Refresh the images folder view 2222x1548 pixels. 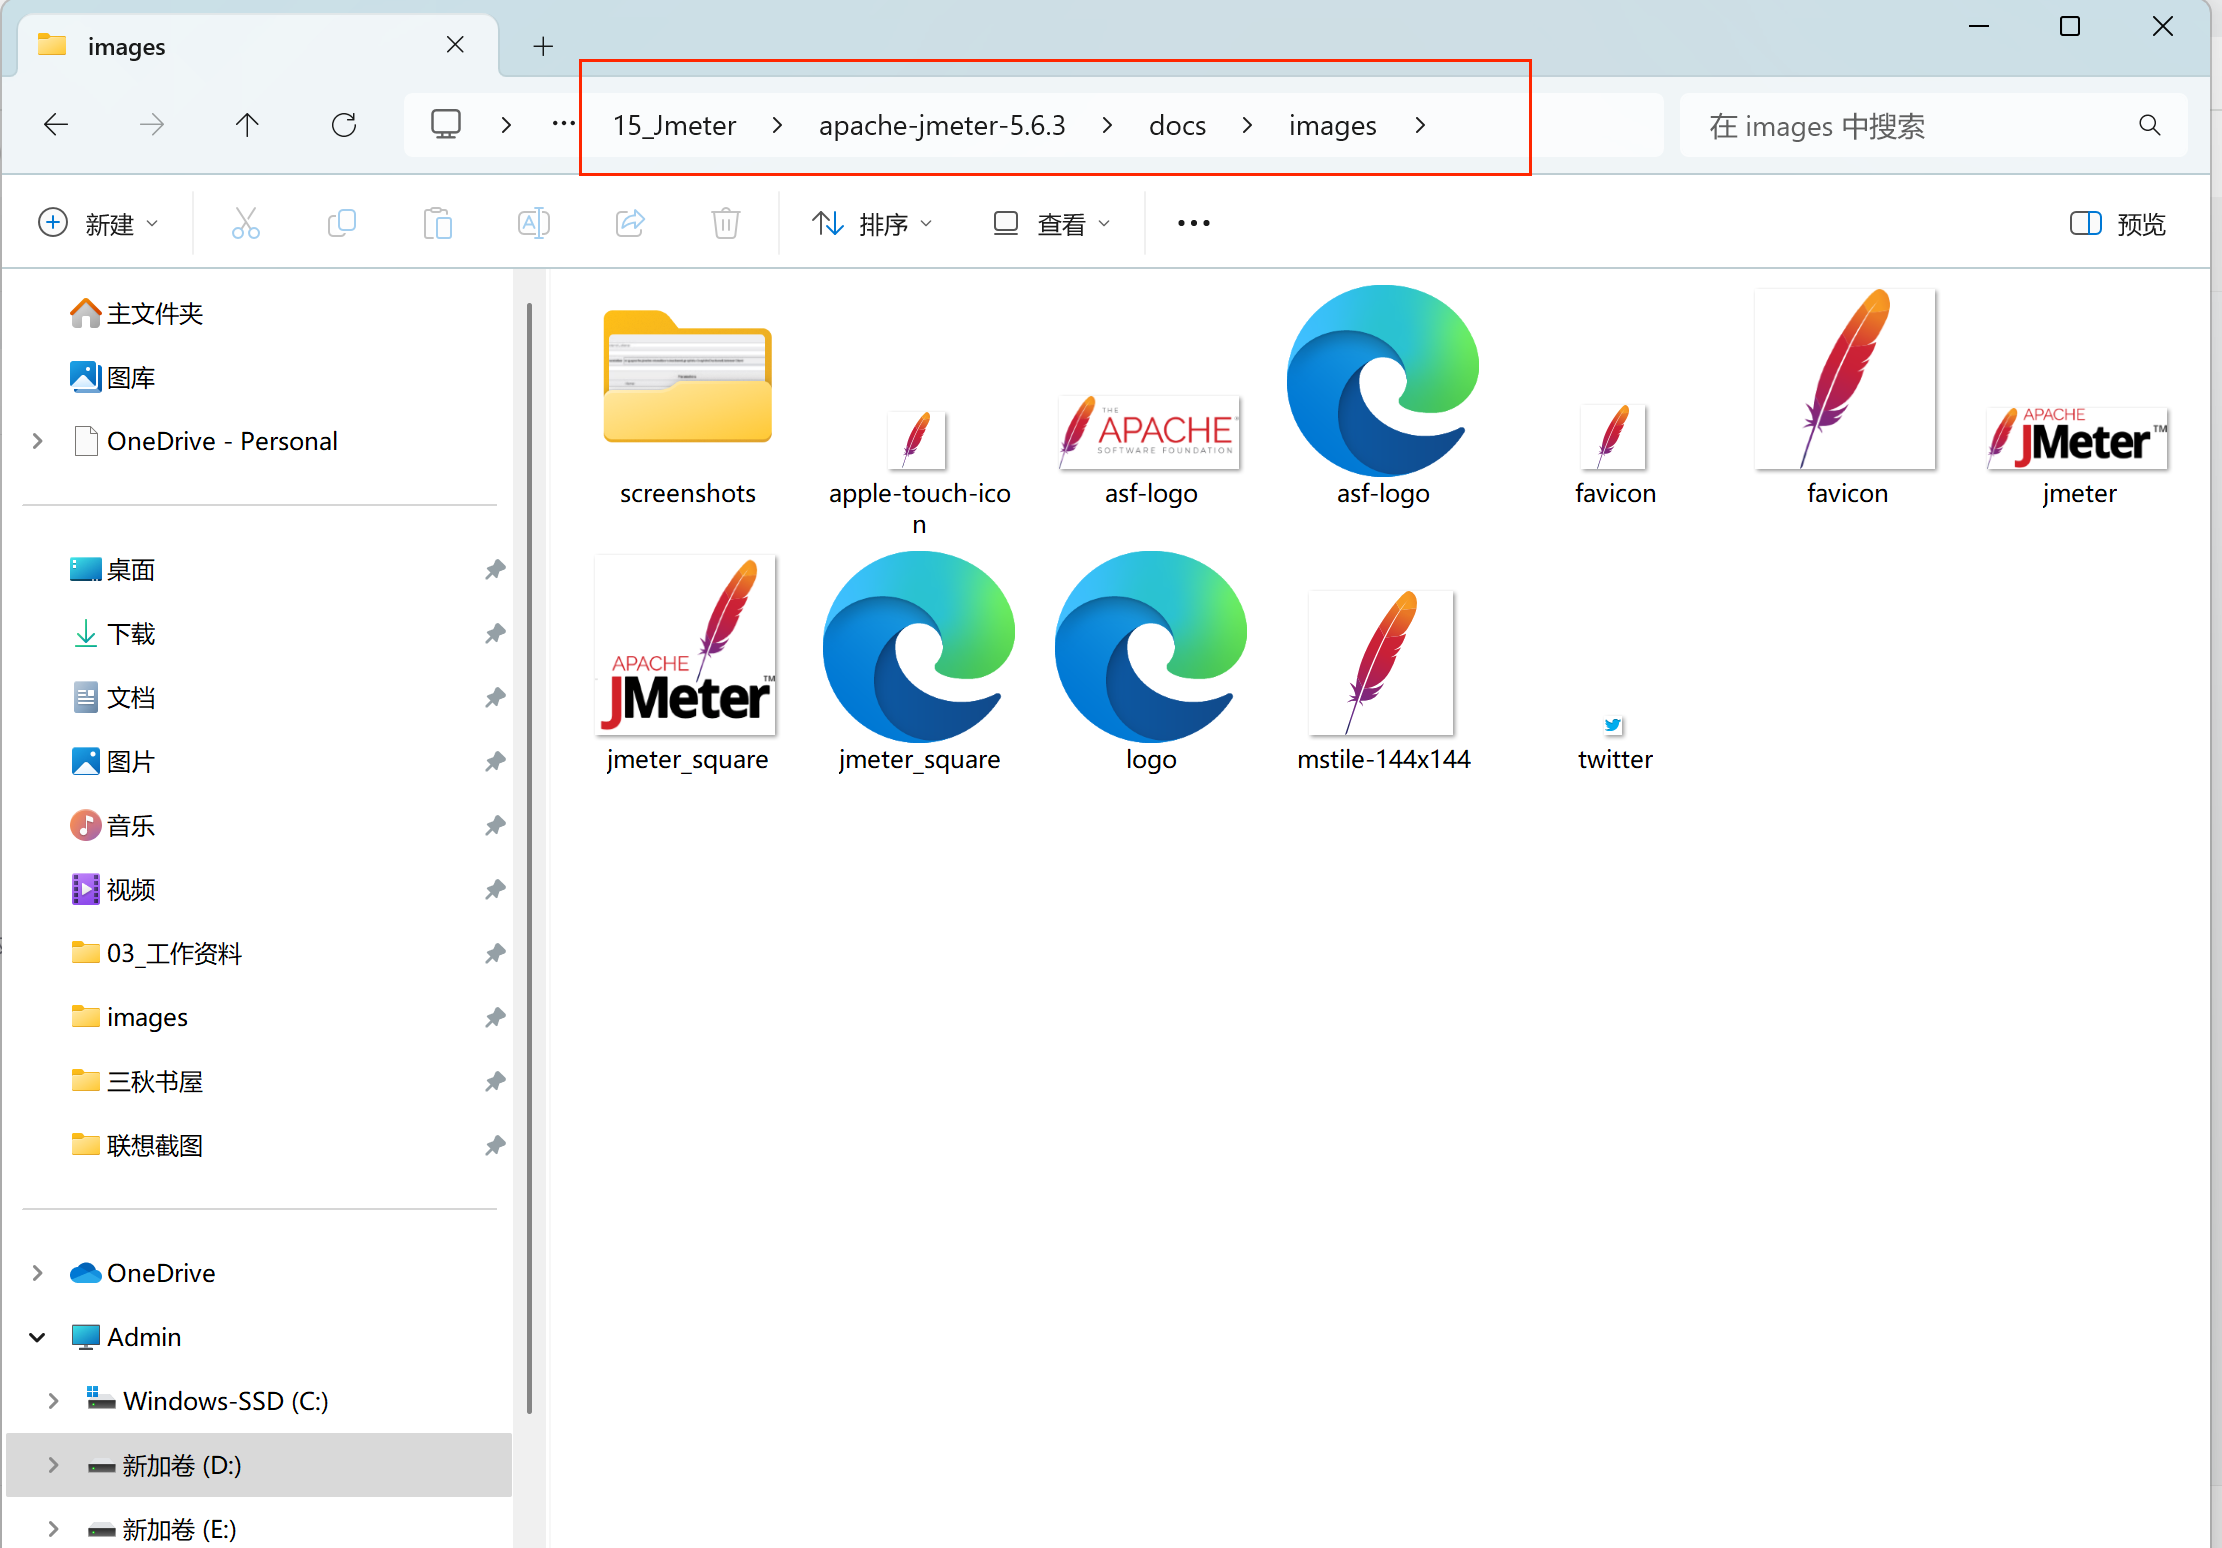[x=344, y=125]
